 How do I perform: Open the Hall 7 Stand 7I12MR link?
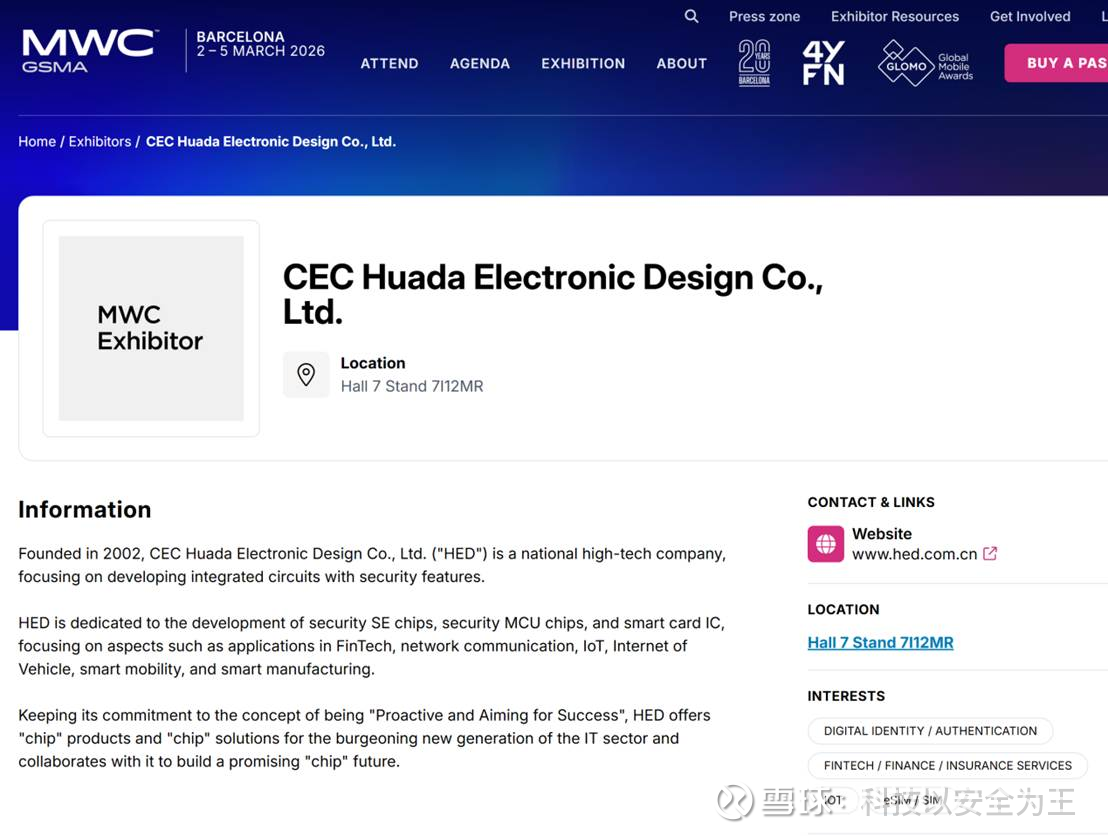pos(880,643)
